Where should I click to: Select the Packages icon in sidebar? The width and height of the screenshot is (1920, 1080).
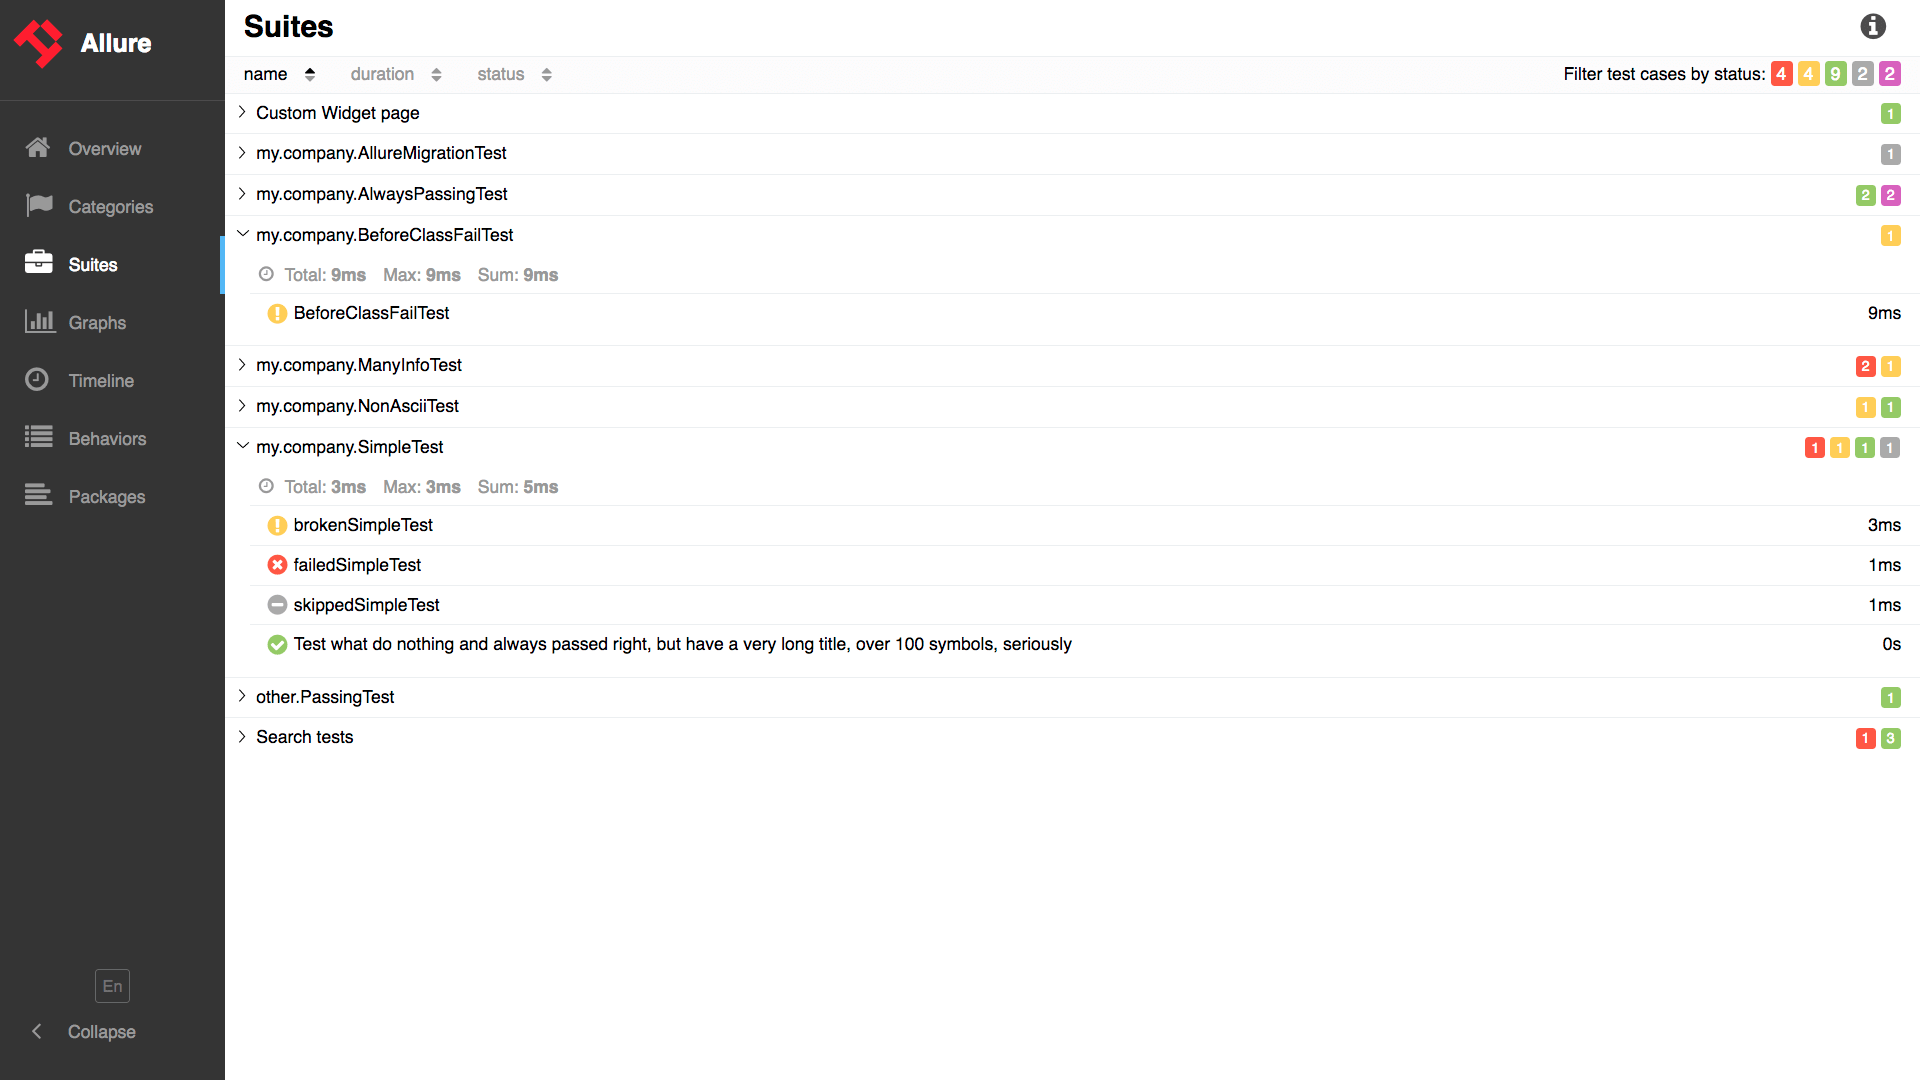click(36, 495)
